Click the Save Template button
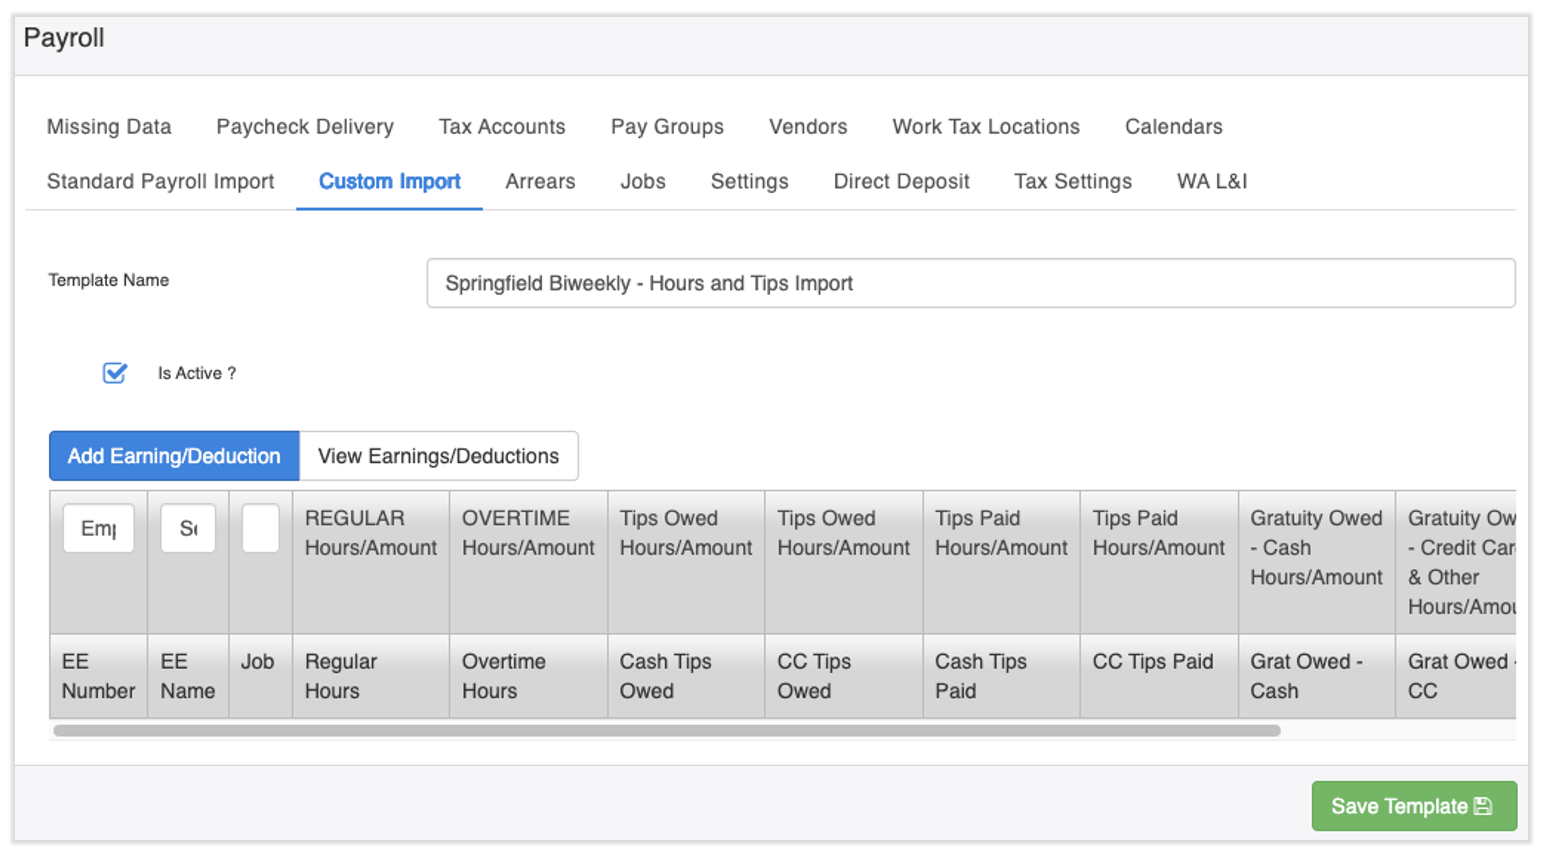This screenshot has width=1544, height=854. (x=1412, y=806)
